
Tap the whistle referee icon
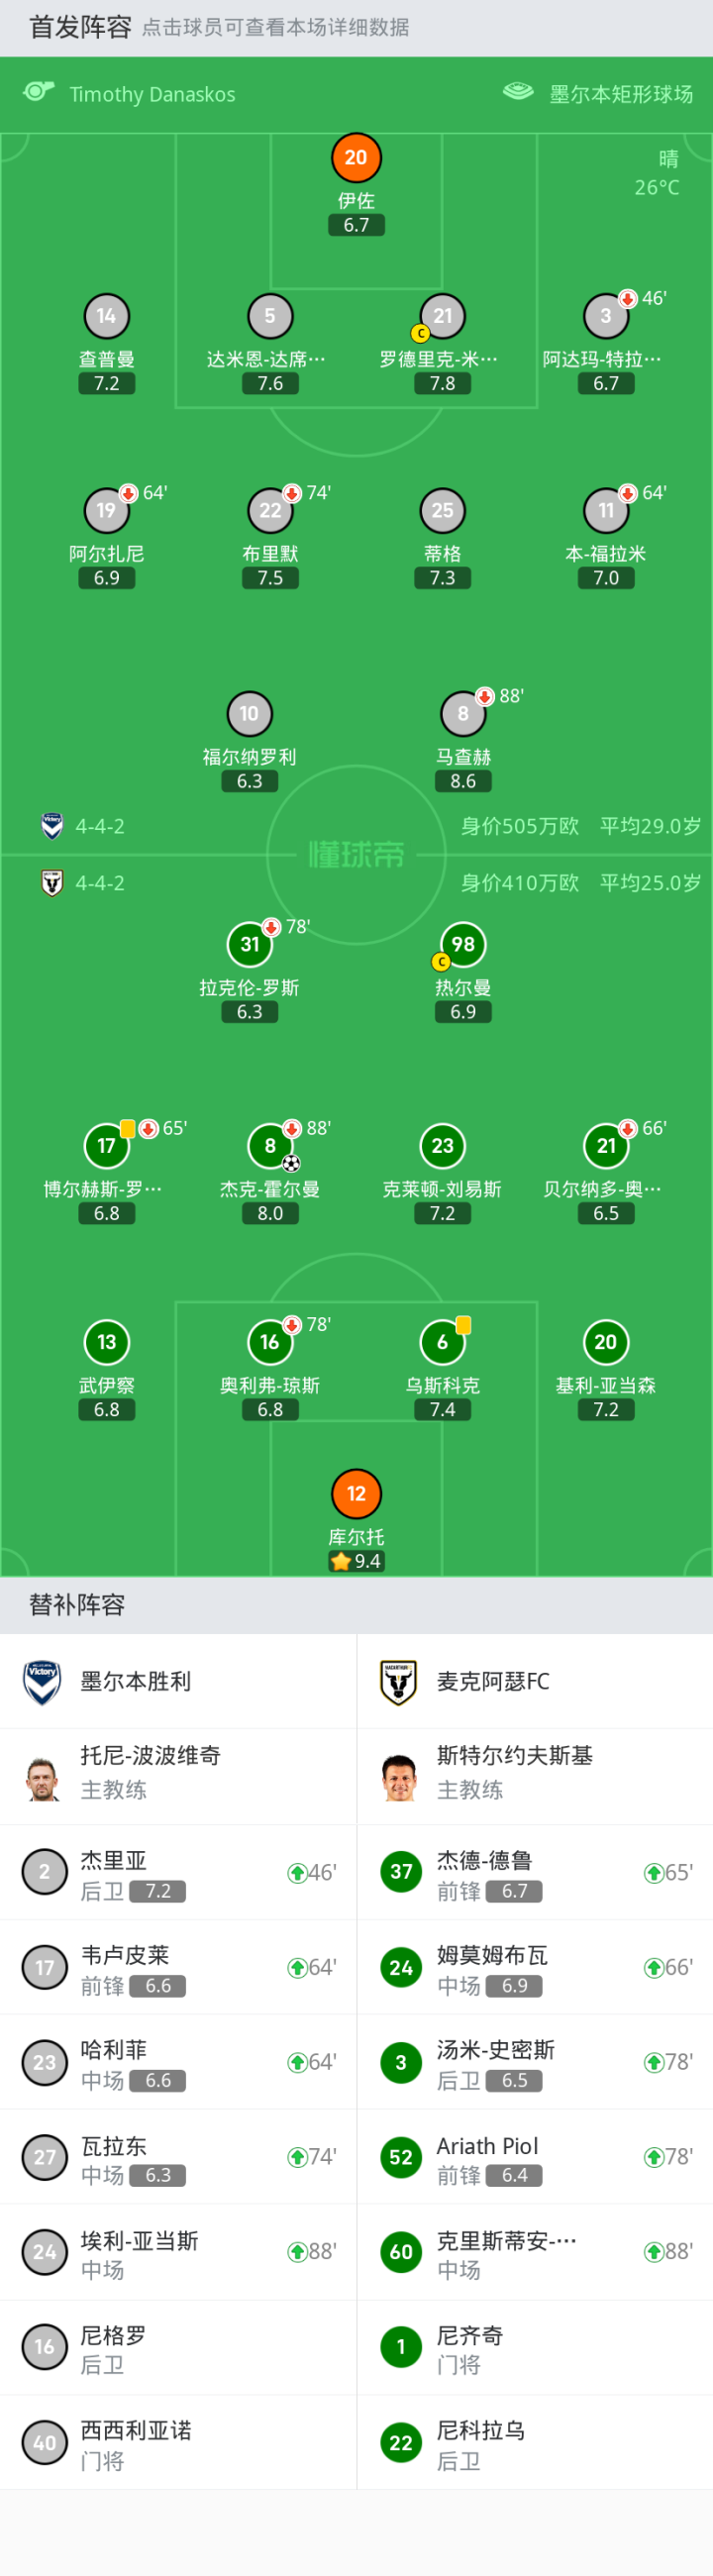39,92
